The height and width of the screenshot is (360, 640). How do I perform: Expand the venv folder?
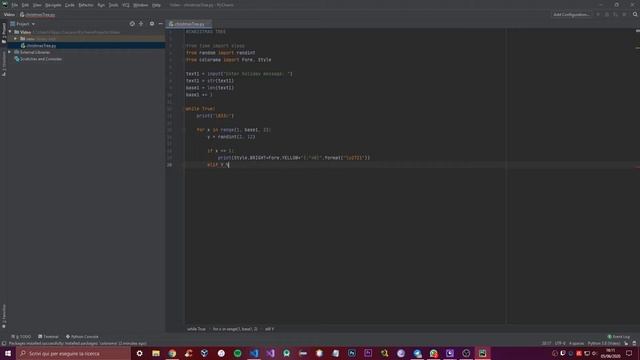click(16, 39)
